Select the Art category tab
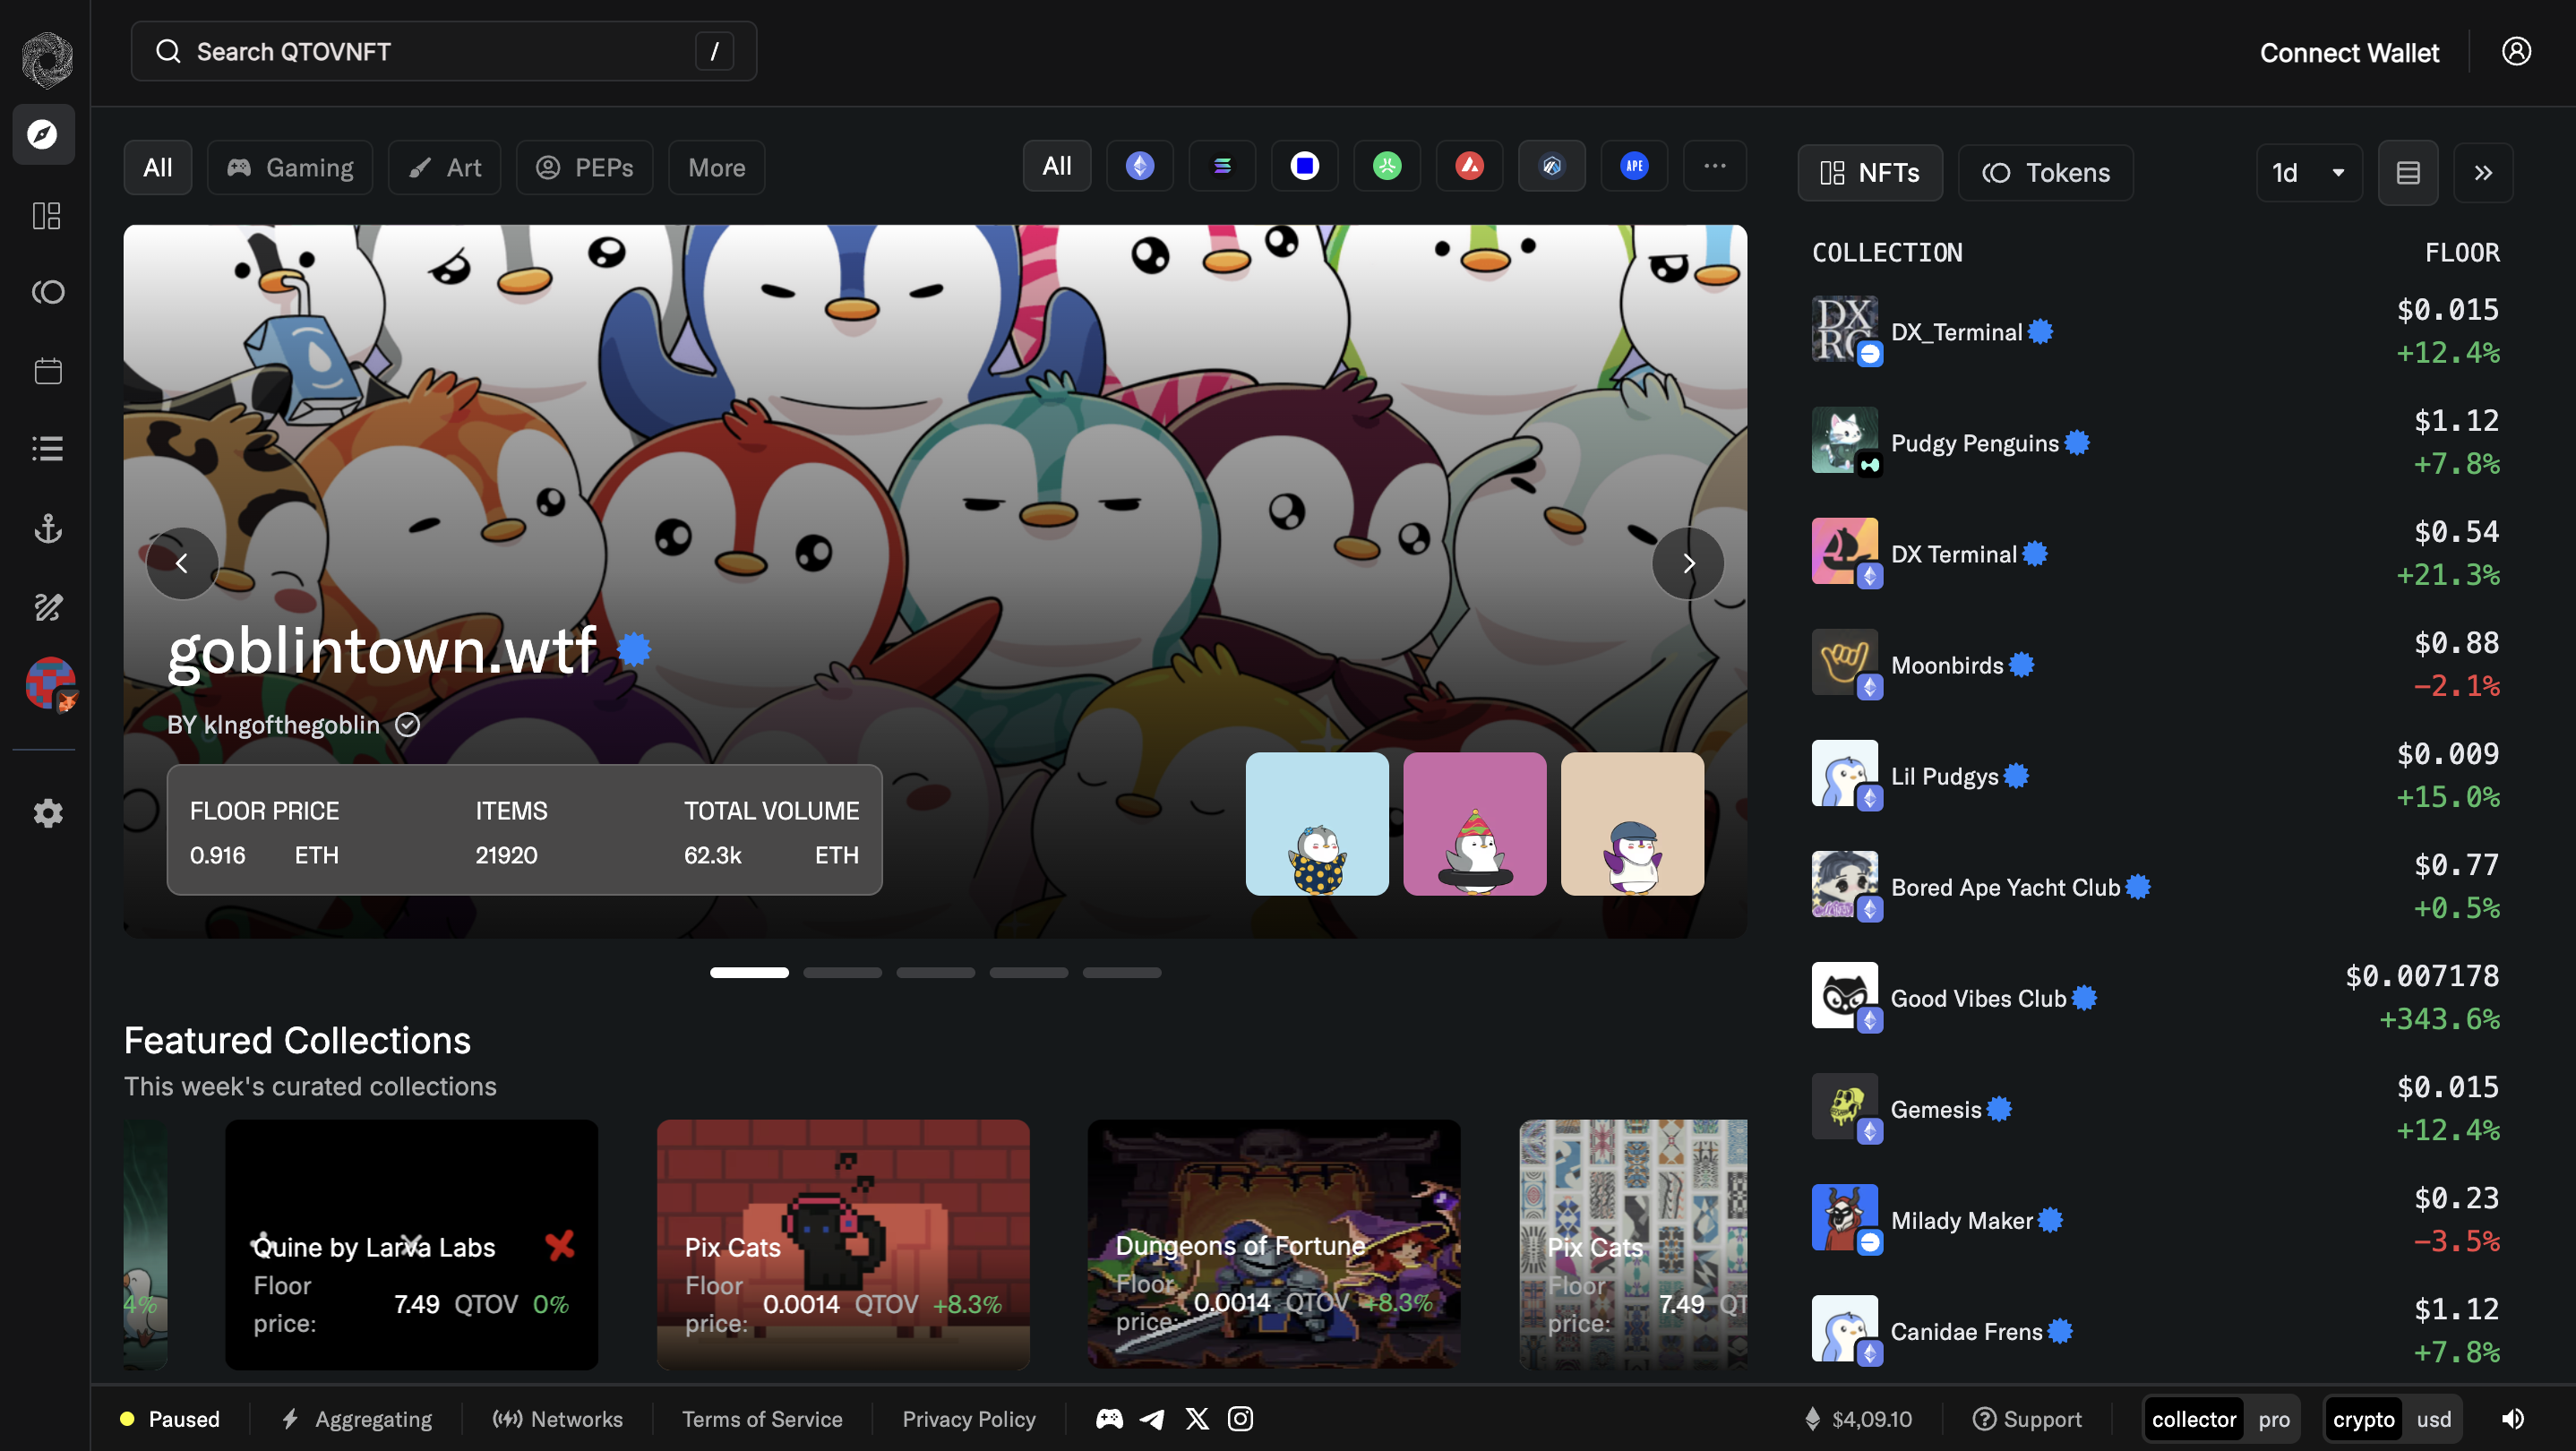The width and height of the screenshot is (2576, 1451). pos(444,167)
